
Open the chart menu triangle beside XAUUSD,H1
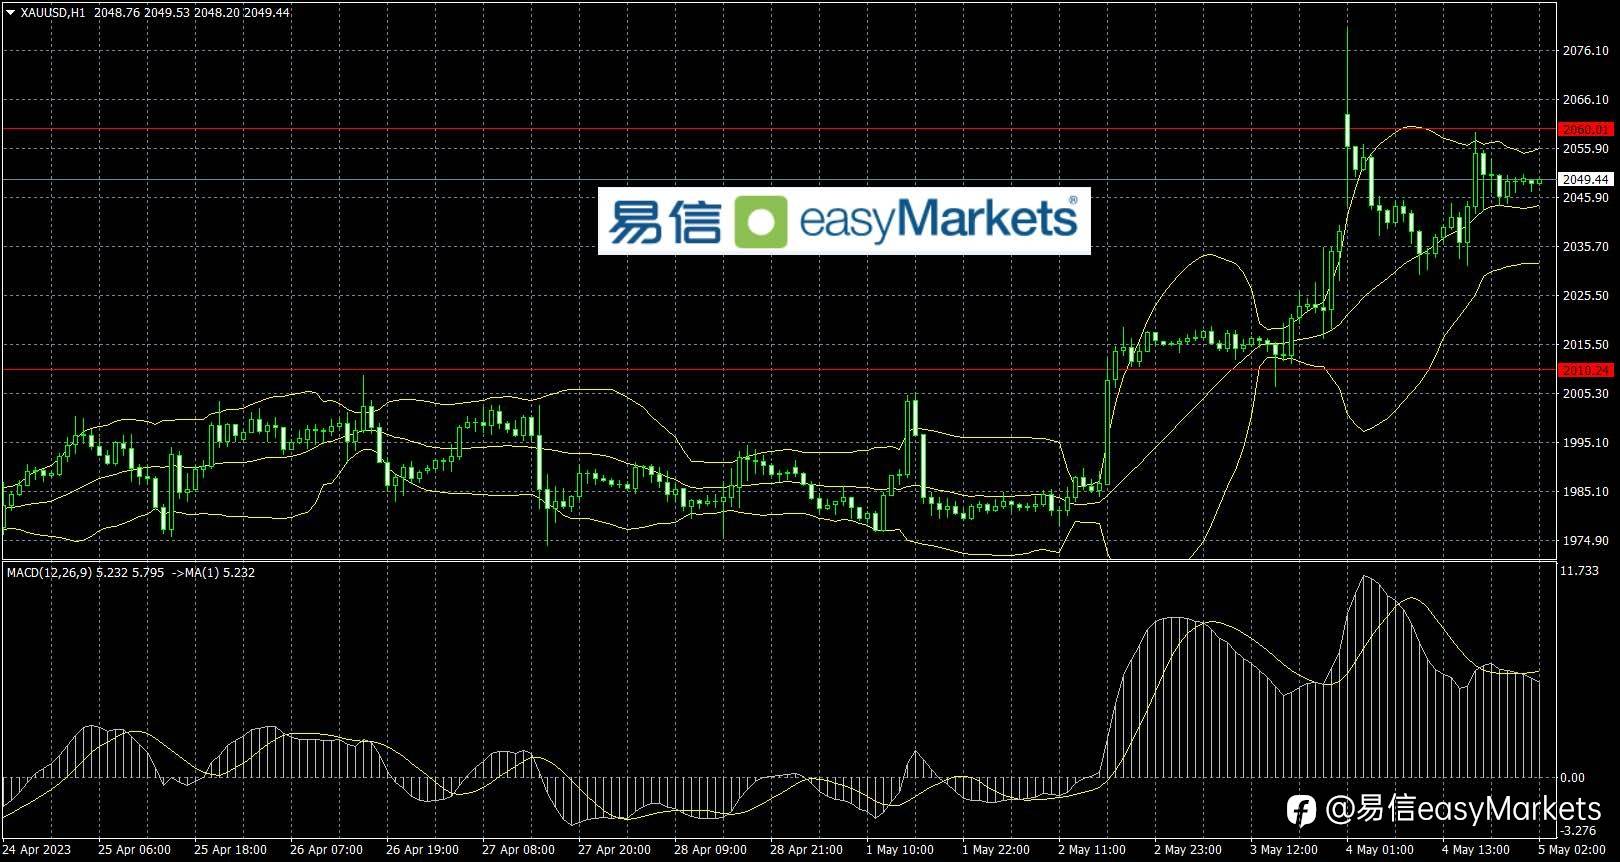[10, 13]
